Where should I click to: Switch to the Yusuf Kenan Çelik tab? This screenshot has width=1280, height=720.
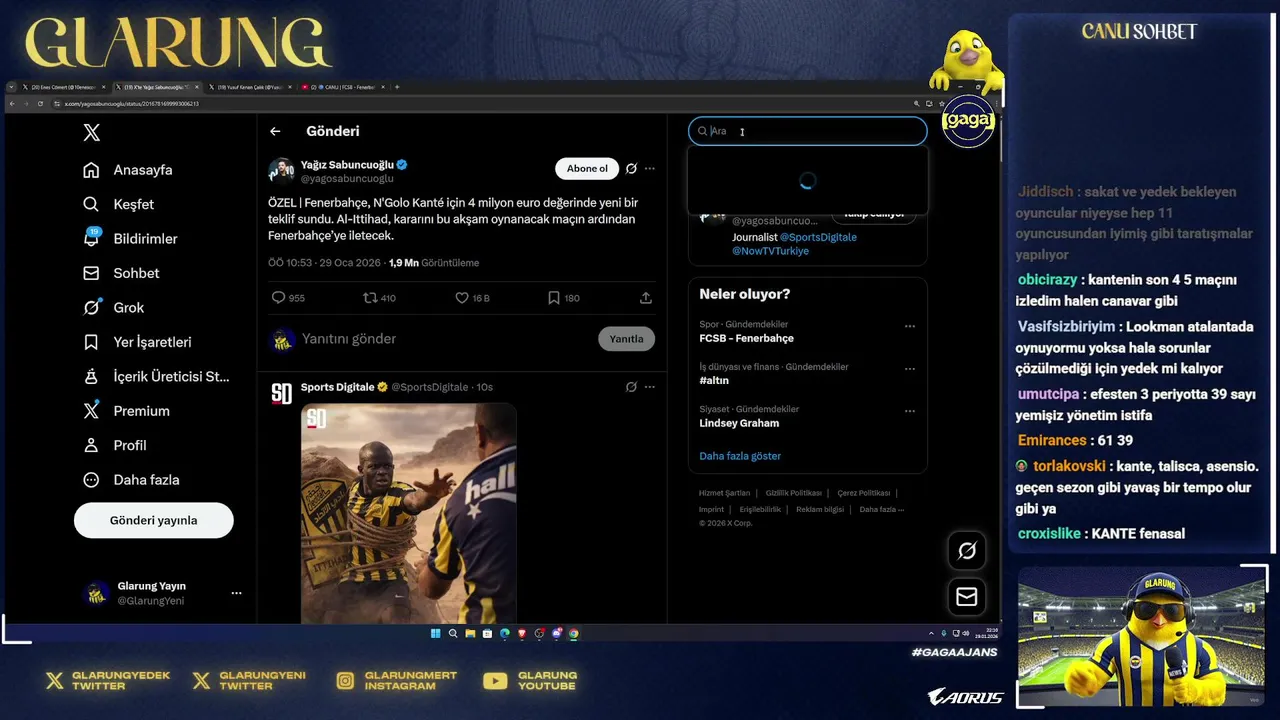point(250,87)
